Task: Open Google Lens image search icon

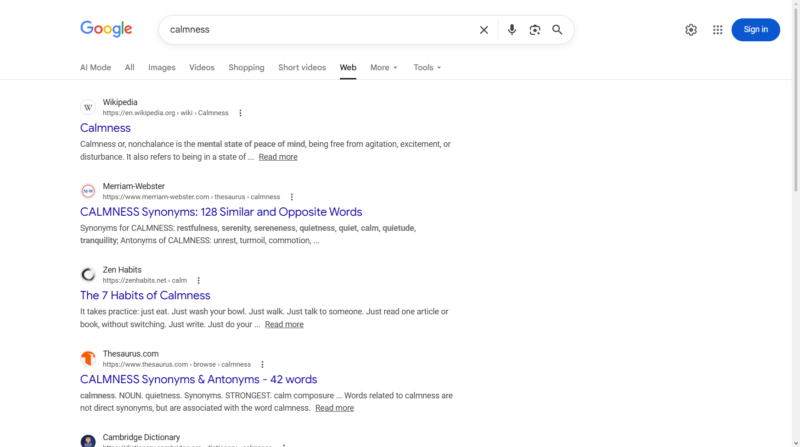Action: [535, 30]
